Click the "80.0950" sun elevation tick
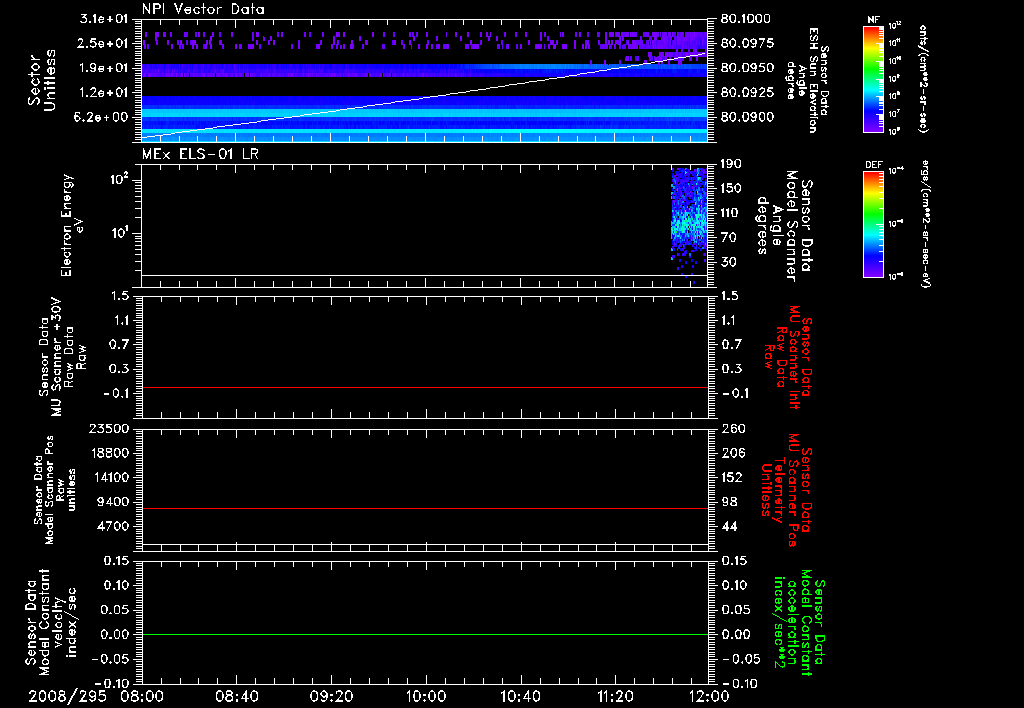Screen dimensions: 1024x708 click(x=748, y=68)
